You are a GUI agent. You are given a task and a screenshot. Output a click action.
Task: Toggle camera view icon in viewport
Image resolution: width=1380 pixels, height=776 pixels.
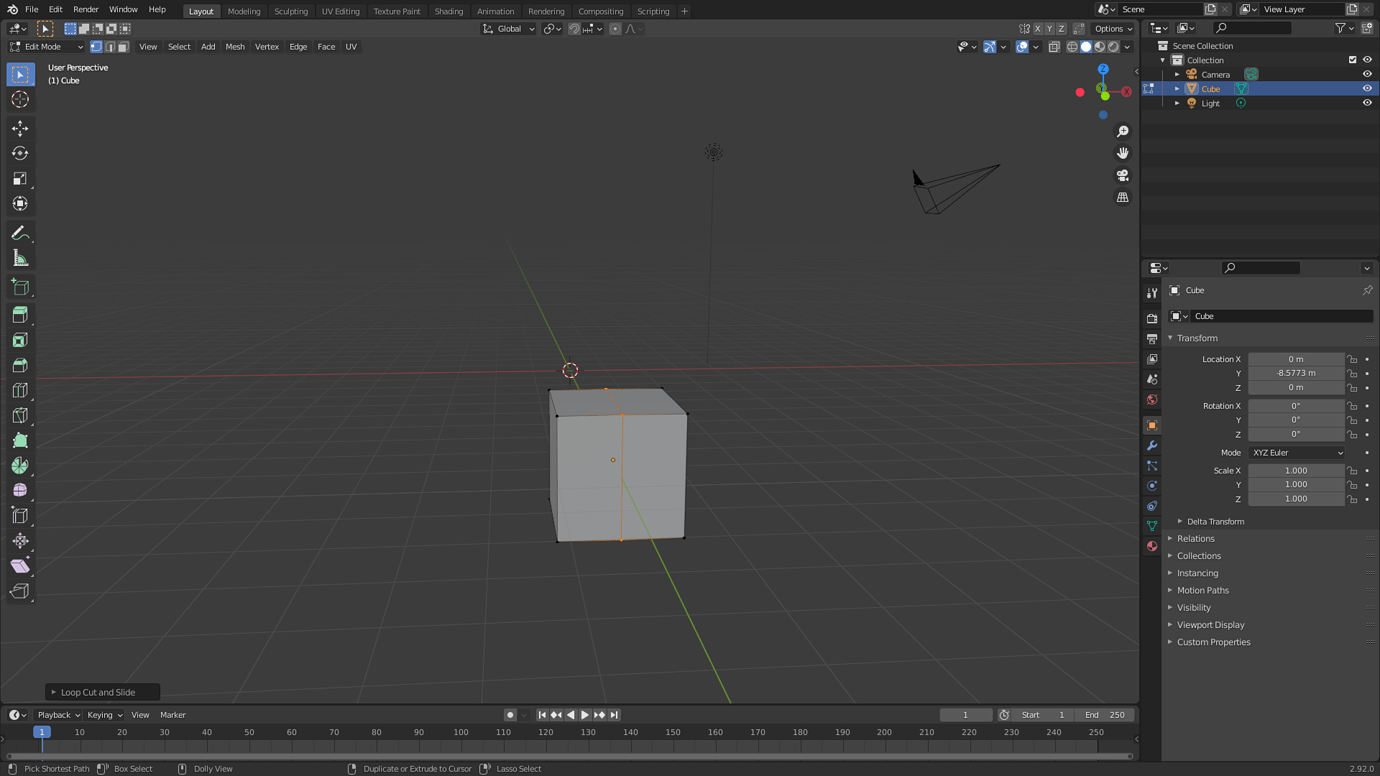[x=1123, y=175]
